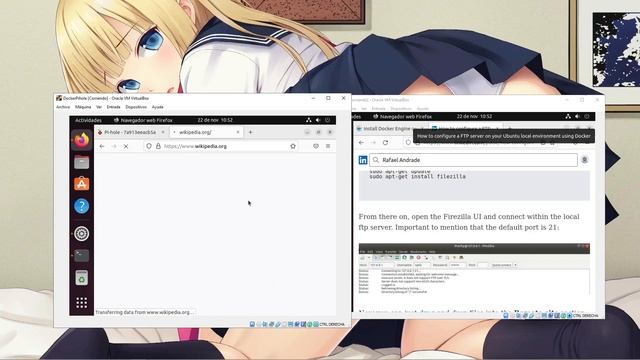
Task: Close the Pi-hole tab
Action: [163, 132]
